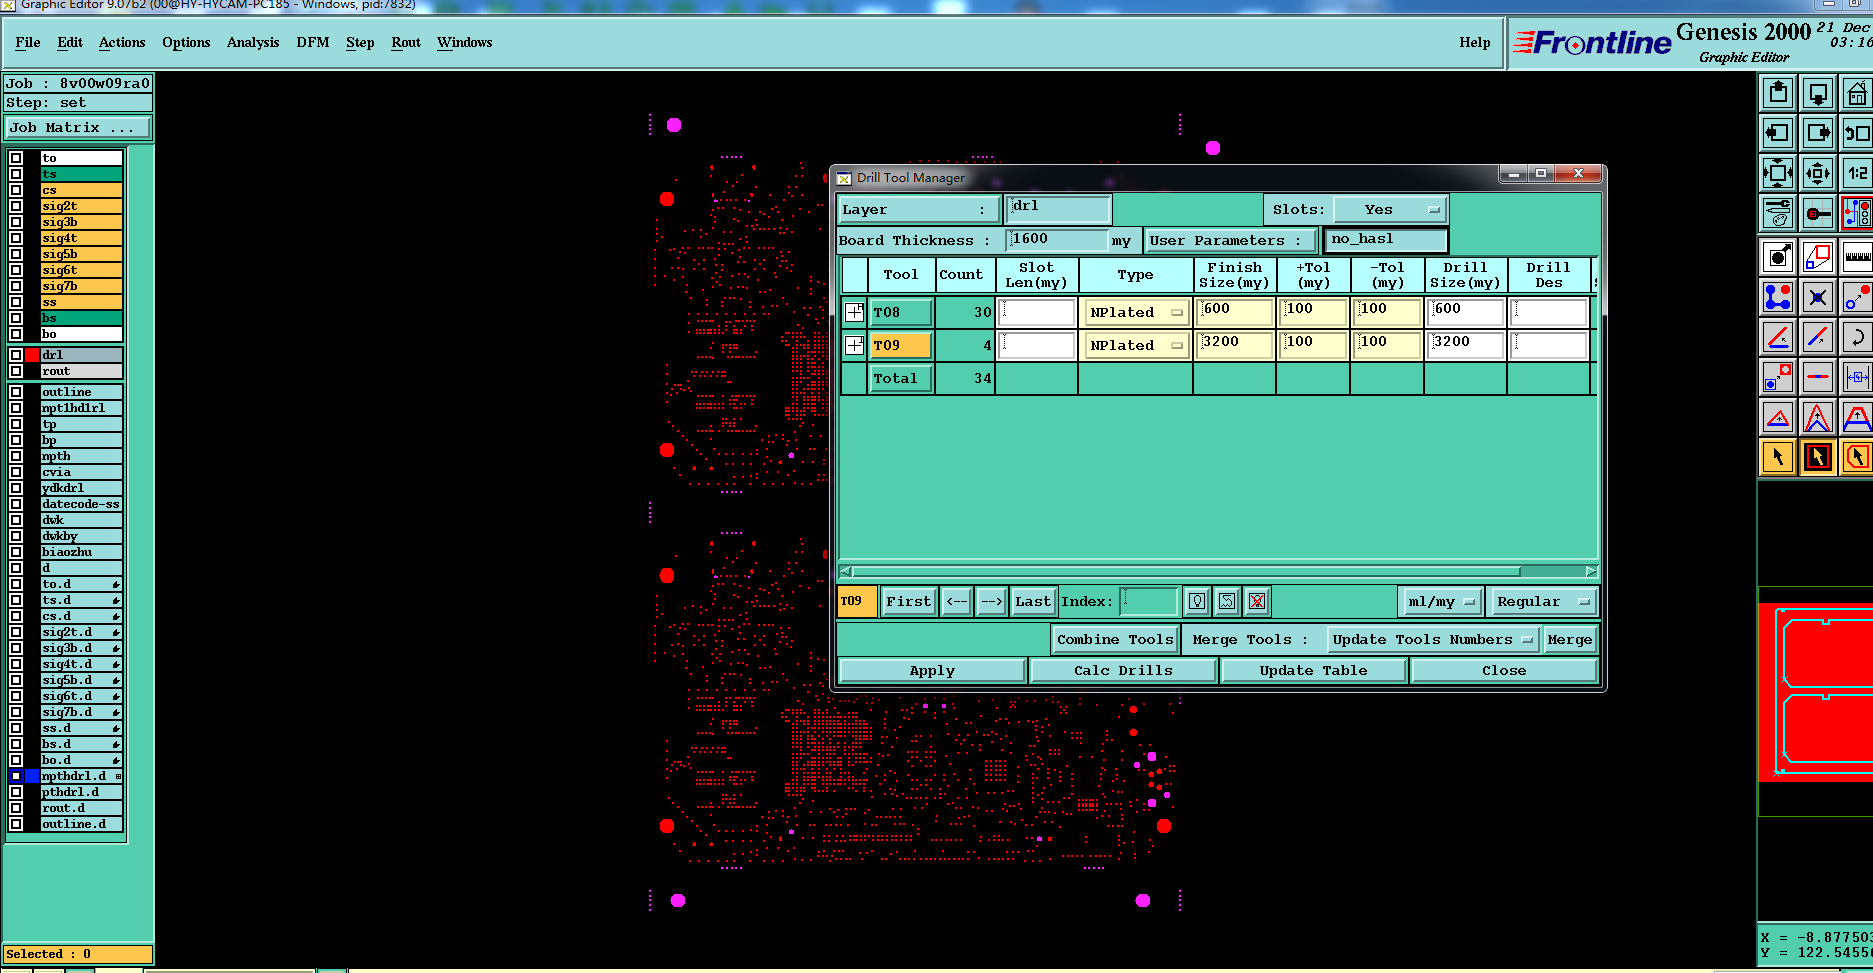Image resolution: width=1873 pixels, height=973 pixels.
Task: Toggle the checkbox for layer 'drl'
Action: [x=16, y=355]
